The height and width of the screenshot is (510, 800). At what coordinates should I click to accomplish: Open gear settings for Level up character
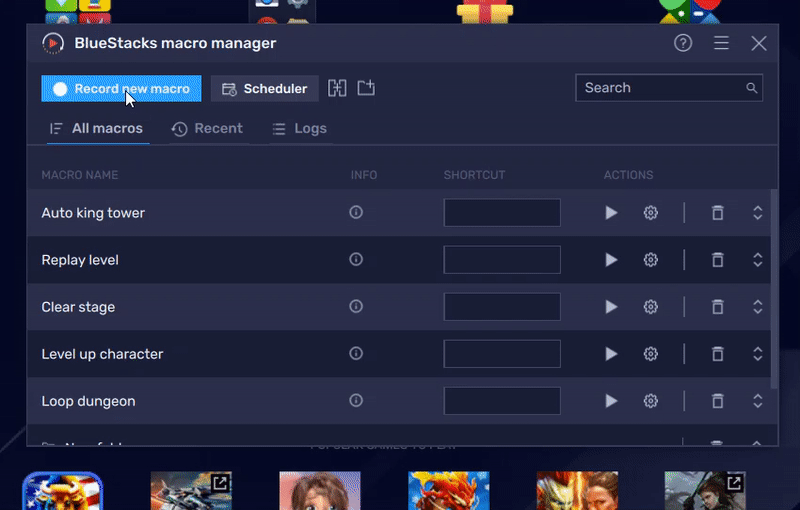click(x=651, y=354)
